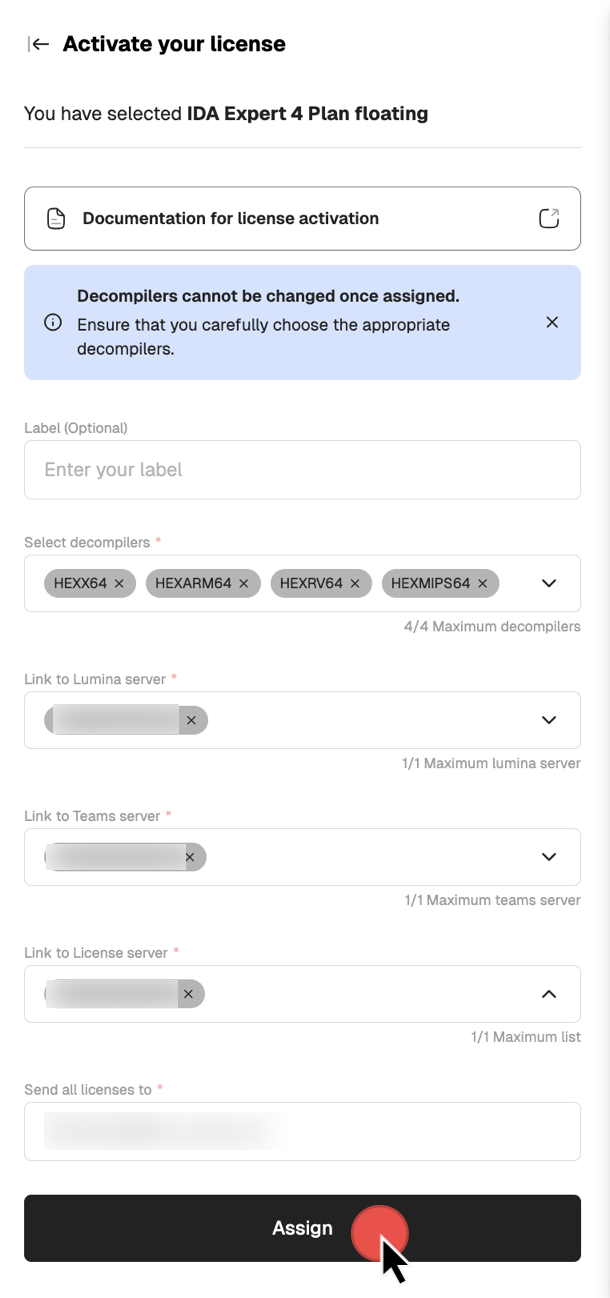Click the Send all licenses to field
Image resolution: width=610 pixels, height=1298 pixels.
[x=302, y=1131]
